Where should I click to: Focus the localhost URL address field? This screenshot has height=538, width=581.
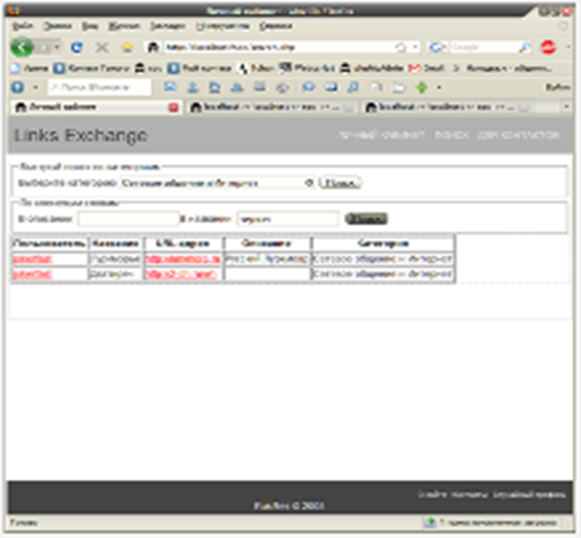tap(278, 47)
